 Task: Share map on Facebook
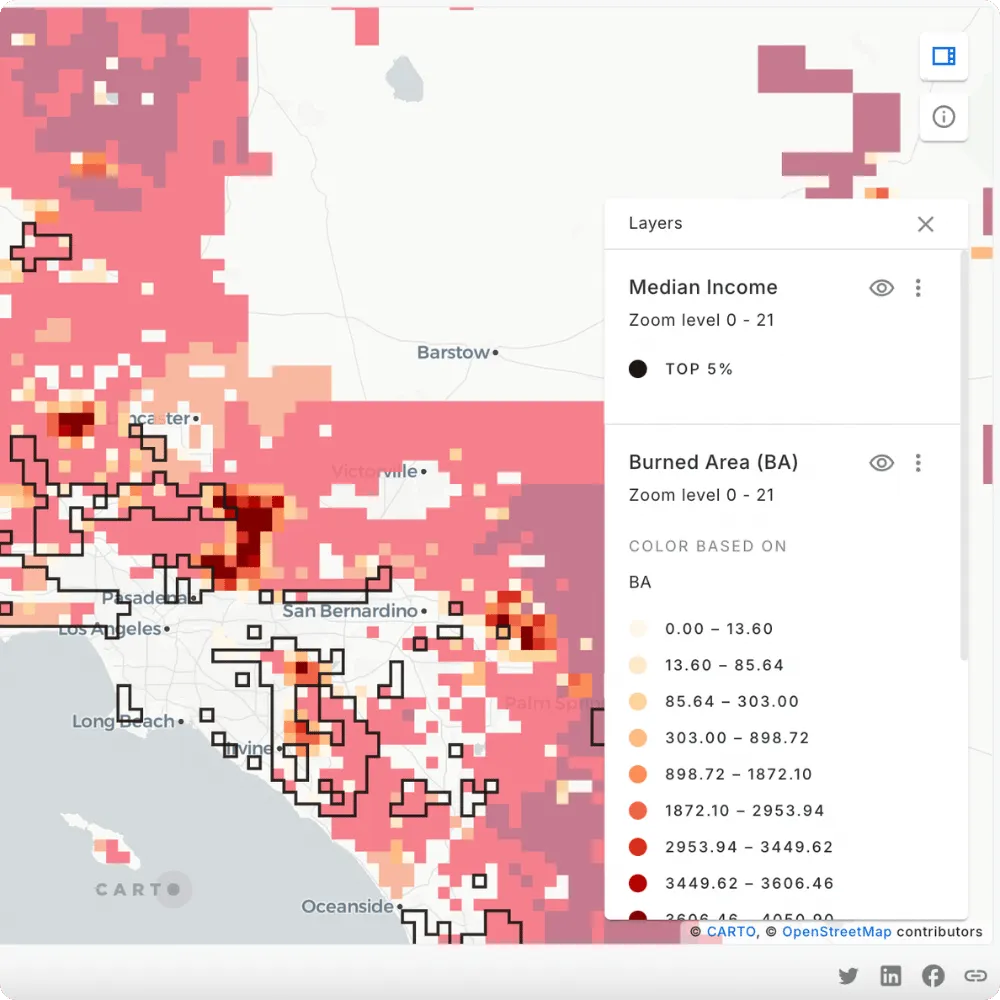click(x=933, y=976)
